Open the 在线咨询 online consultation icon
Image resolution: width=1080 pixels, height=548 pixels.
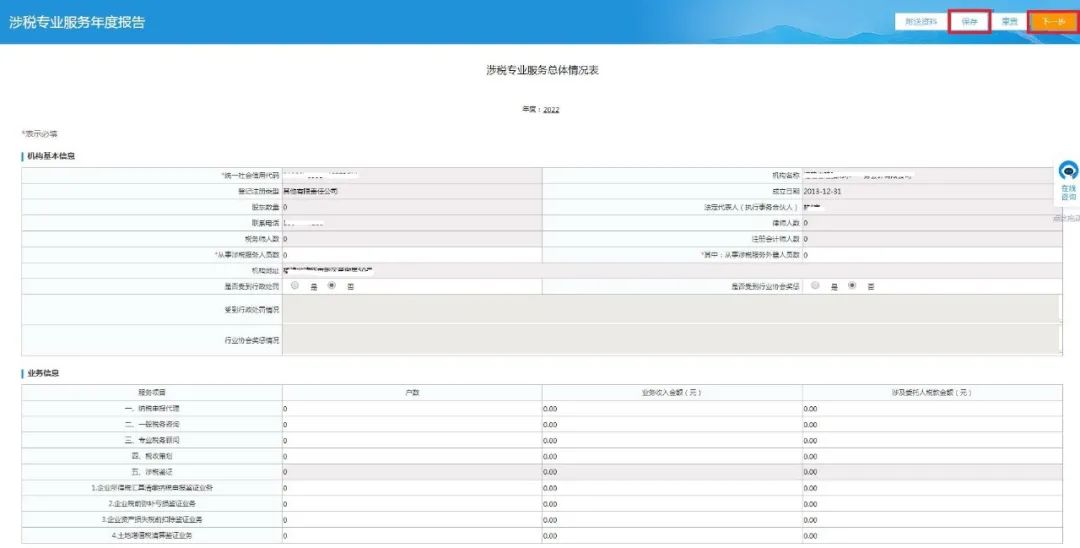pyautogui.click(x=1068, y=180)
